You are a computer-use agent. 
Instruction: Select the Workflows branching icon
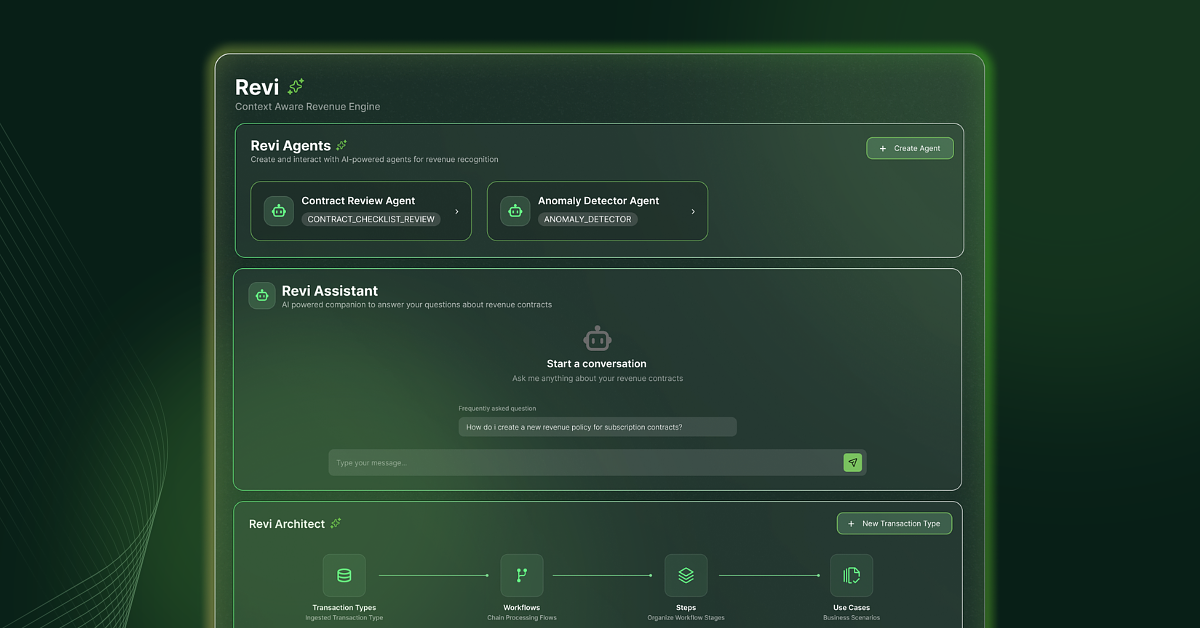[x=521, y=575]
